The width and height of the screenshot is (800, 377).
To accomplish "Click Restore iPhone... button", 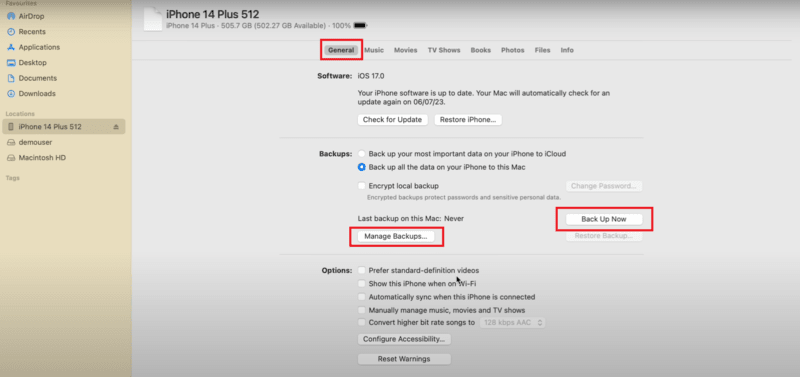I will tap(468, 120).
